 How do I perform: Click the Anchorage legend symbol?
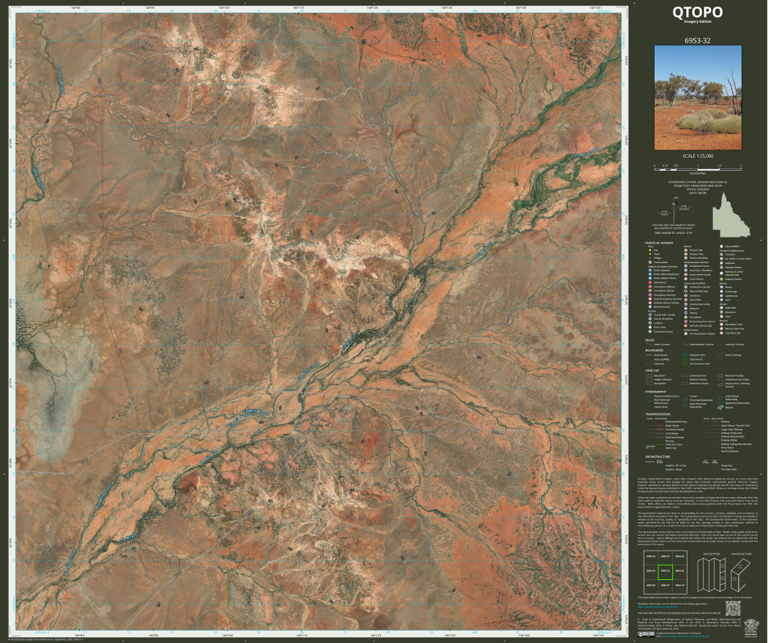coord(721,291)
